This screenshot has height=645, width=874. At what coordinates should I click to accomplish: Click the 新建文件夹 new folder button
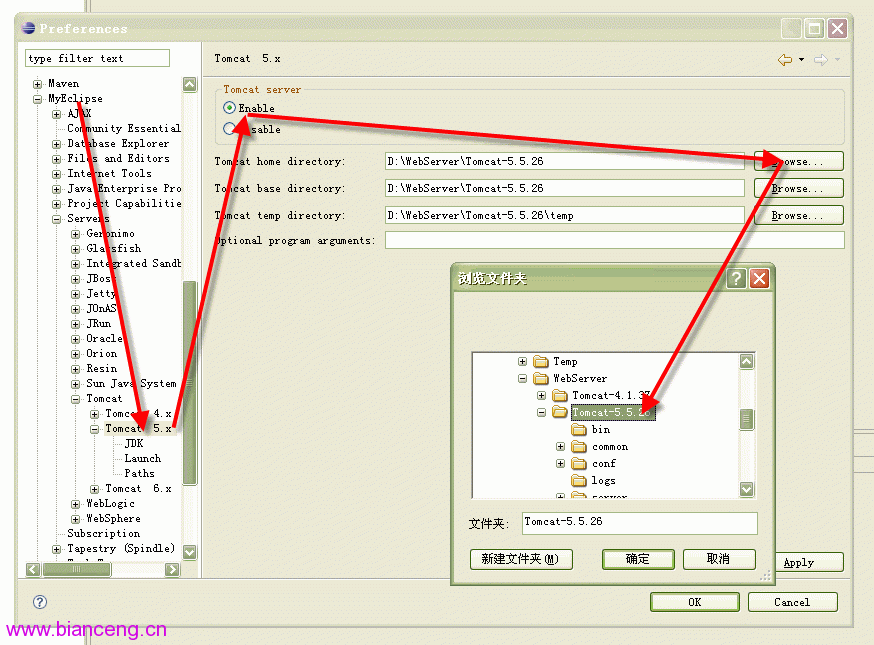[x=521, y=559]
